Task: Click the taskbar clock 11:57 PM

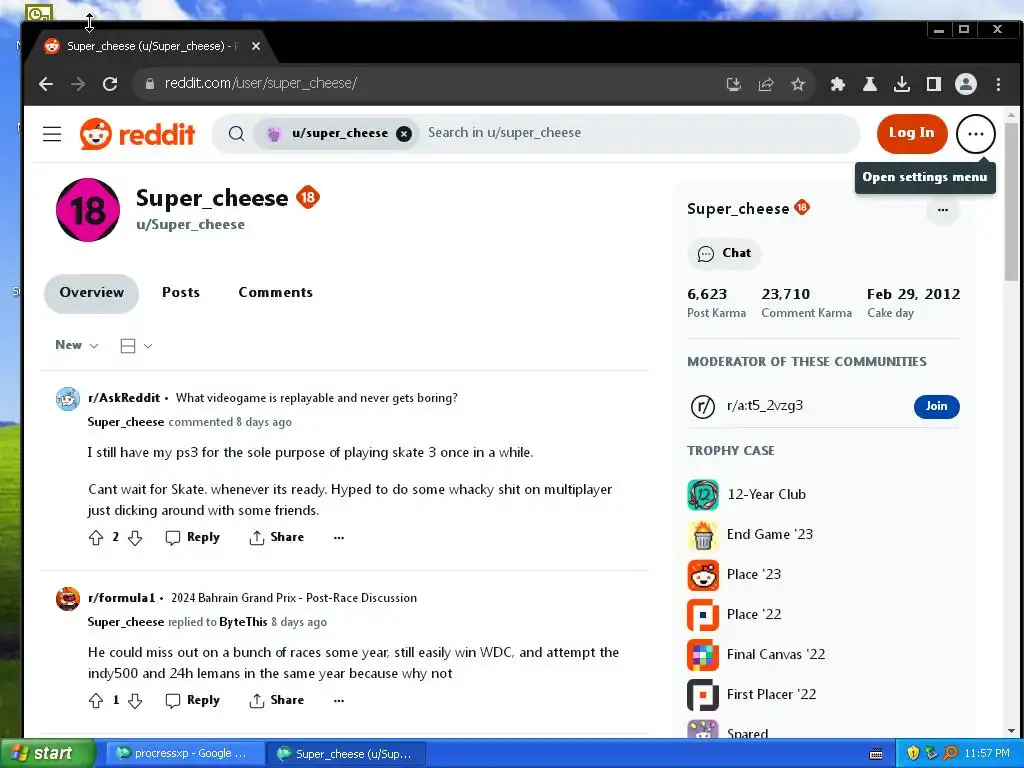Action: [987, 754]
